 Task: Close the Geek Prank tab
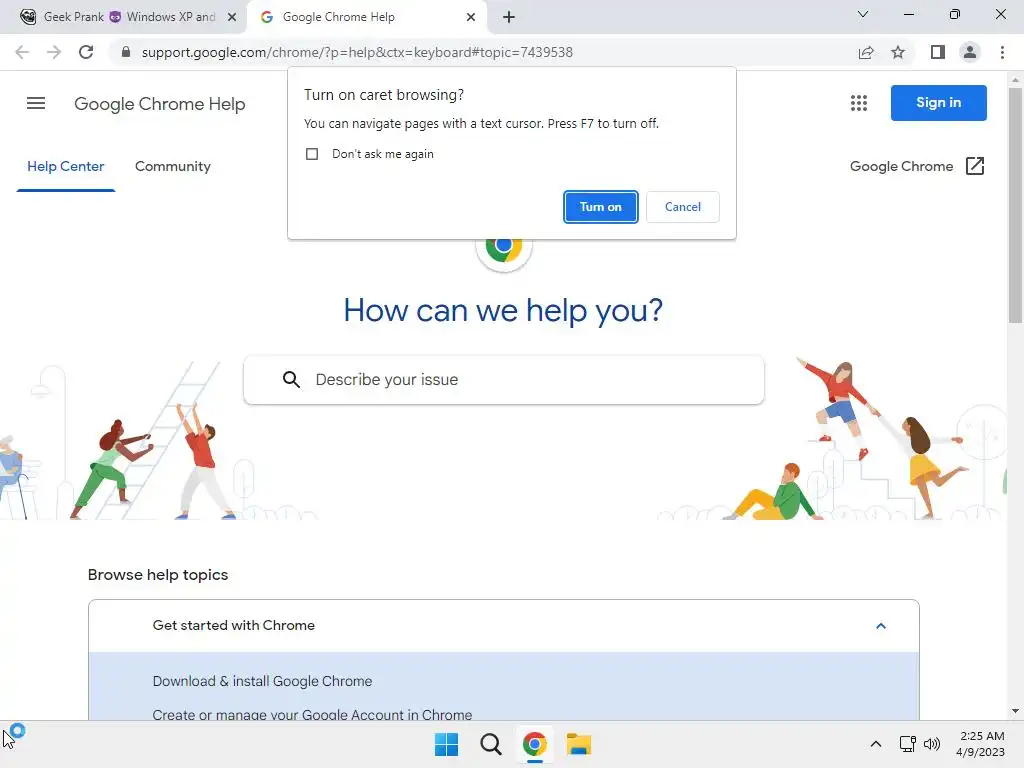tap(232, 17)
